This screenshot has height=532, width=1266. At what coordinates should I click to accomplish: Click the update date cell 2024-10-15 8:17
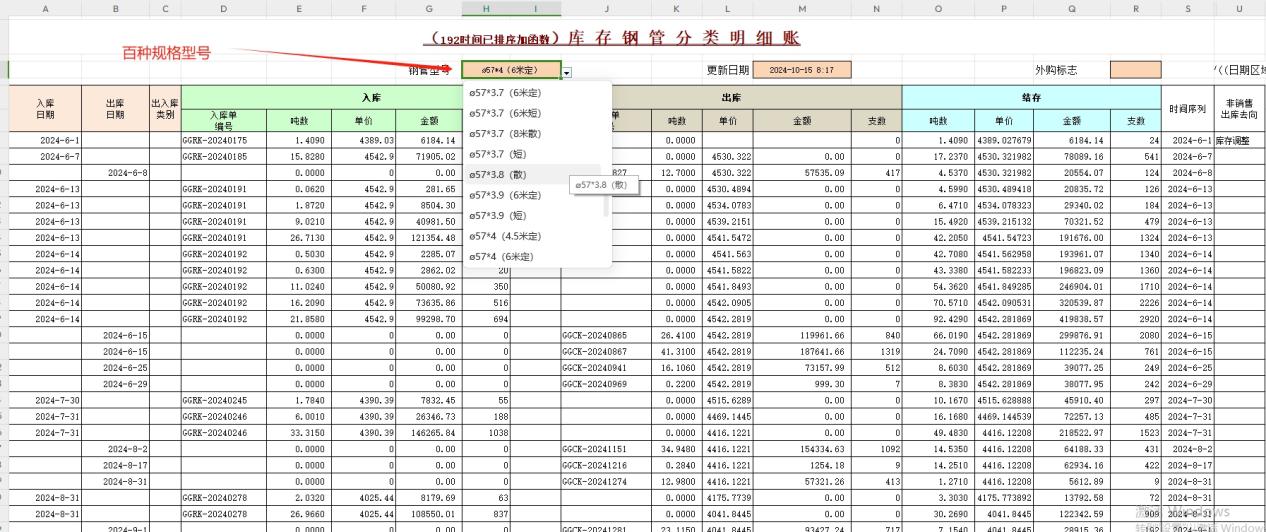click(802, 71)
